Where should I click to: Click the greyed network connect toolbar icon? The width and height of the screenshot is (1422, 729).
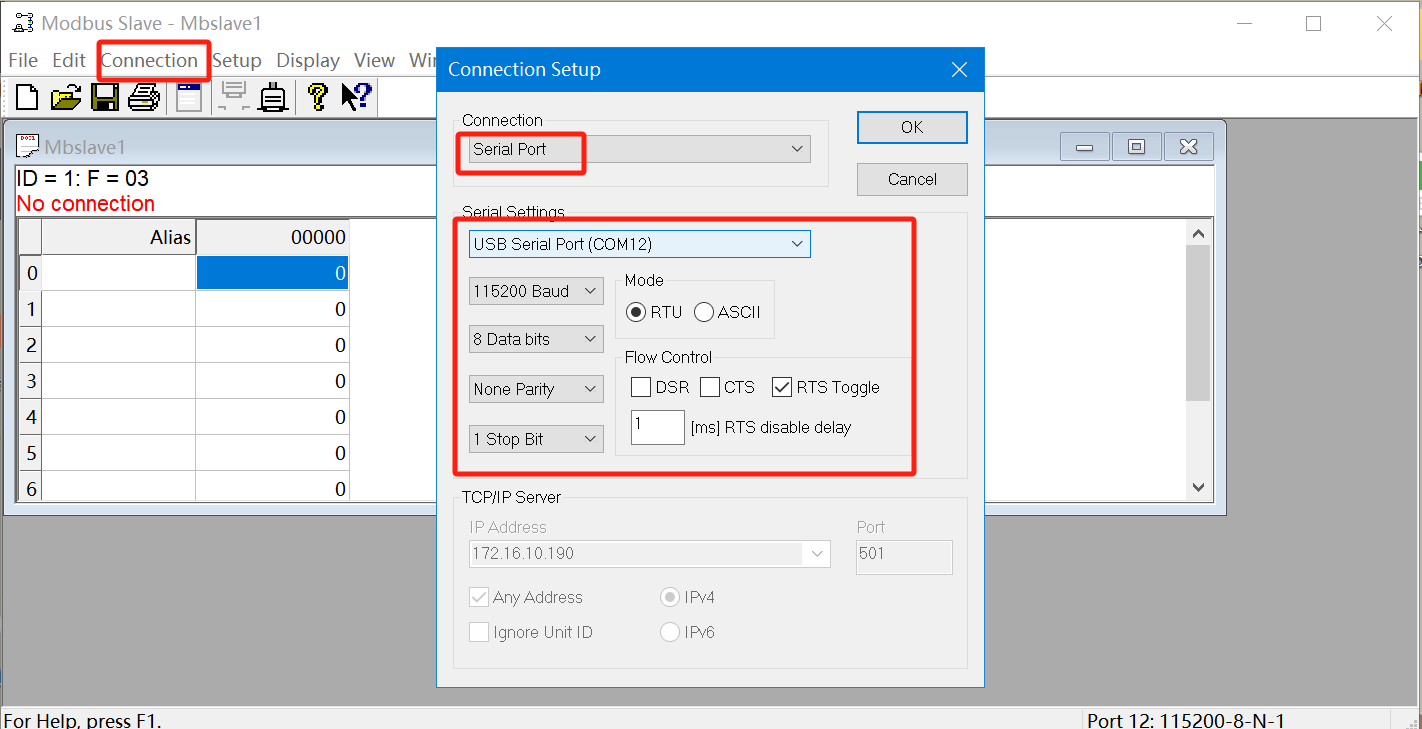click(234, 97)
